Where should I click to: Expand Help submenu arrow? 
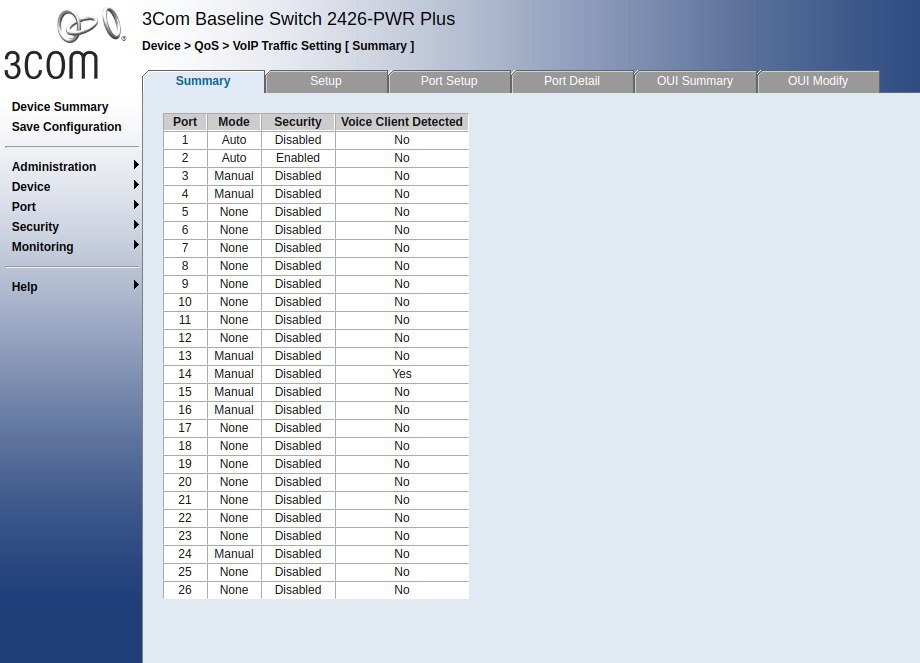click(136, 285)
